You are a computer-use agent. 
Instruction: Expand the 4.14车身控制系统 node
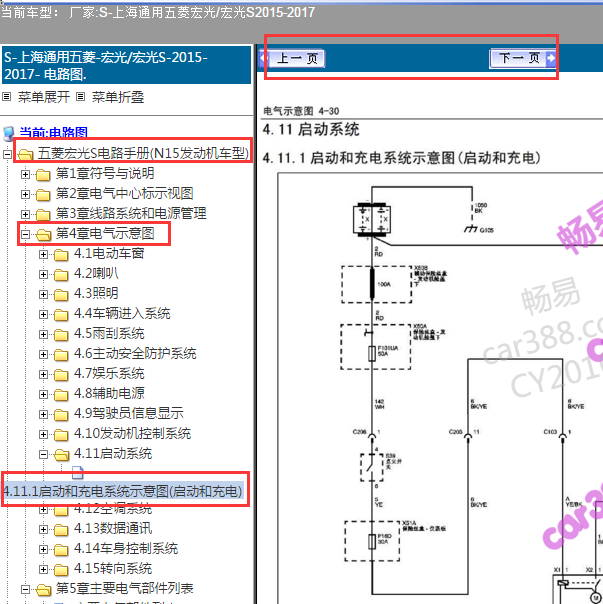pyautogui.click(x=44, y=550)
